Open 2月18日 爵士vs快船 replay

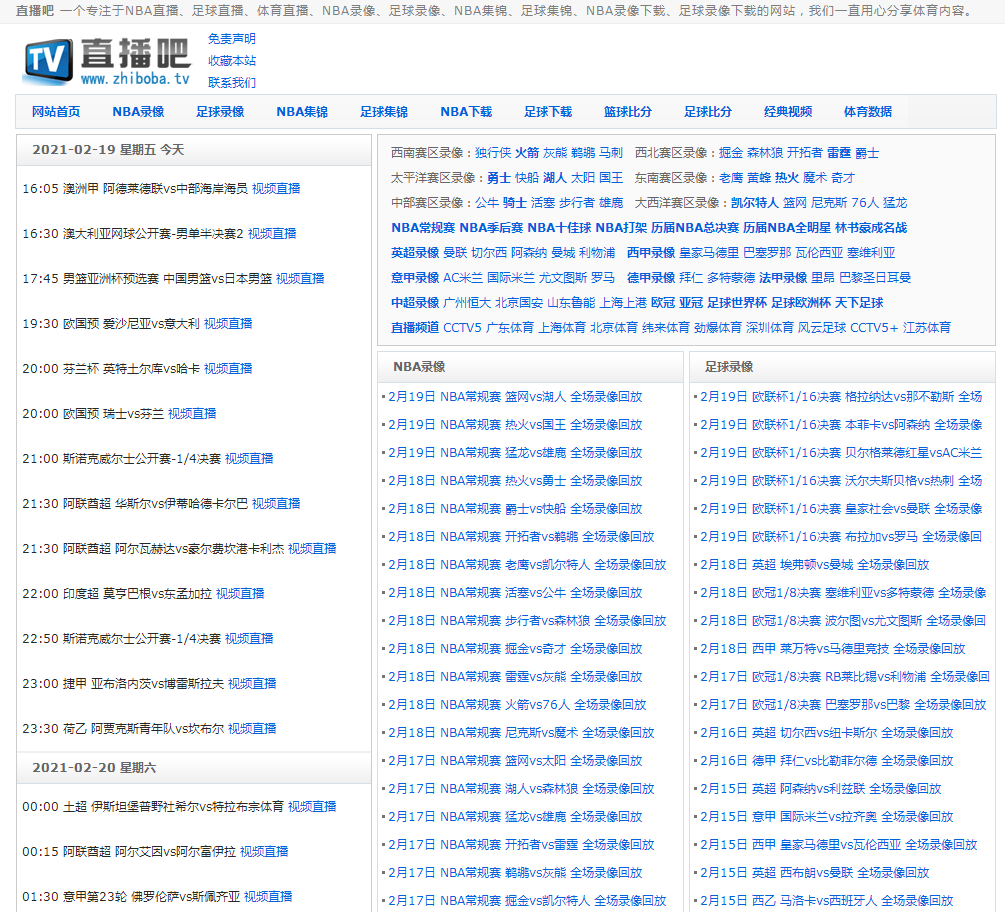(515, 508)
